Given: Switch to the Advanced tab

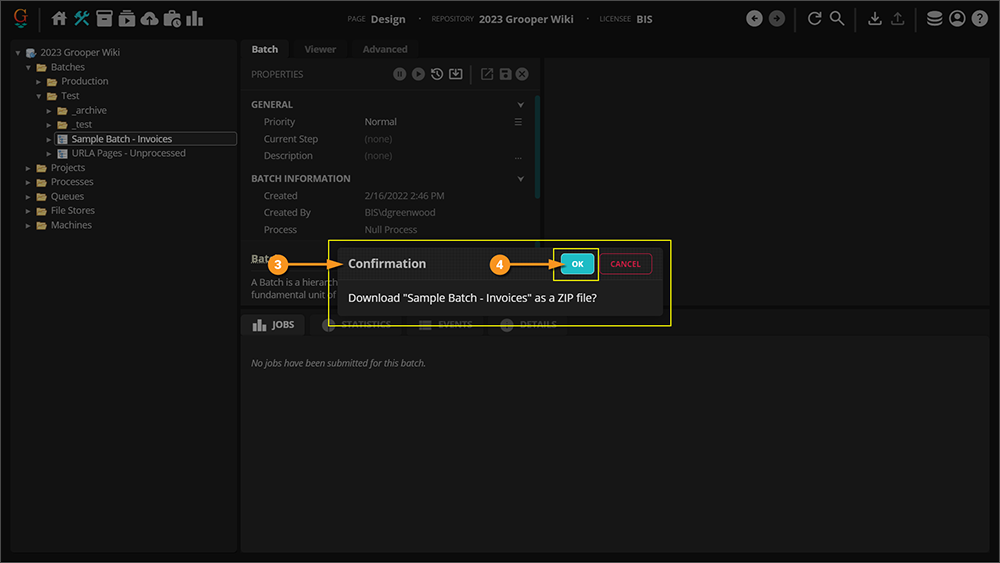Looking at the screenshot, I should [x=385, y=49].
